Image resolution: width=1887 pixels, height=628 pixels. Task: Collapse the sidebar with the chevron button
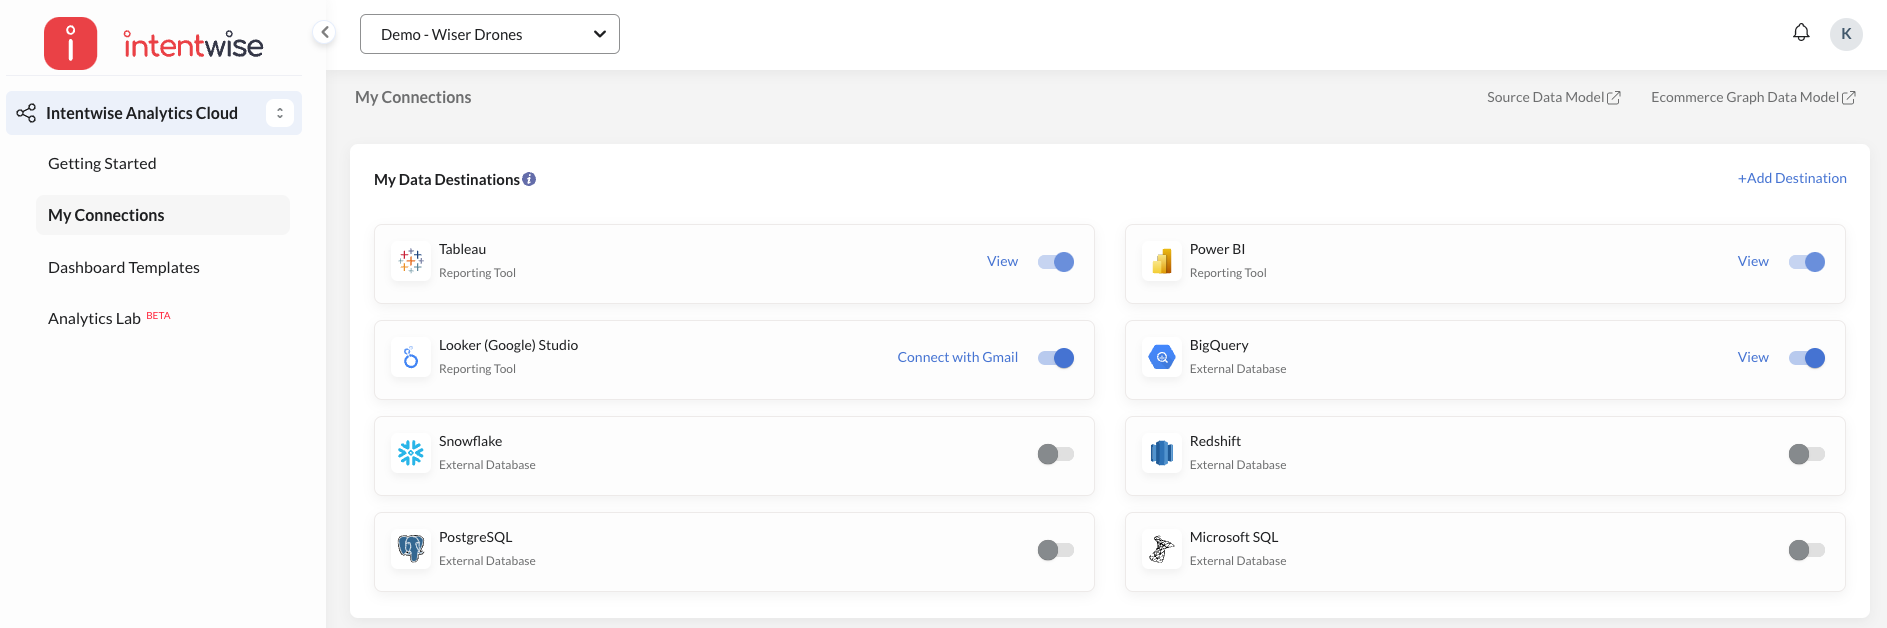point(324,32)
